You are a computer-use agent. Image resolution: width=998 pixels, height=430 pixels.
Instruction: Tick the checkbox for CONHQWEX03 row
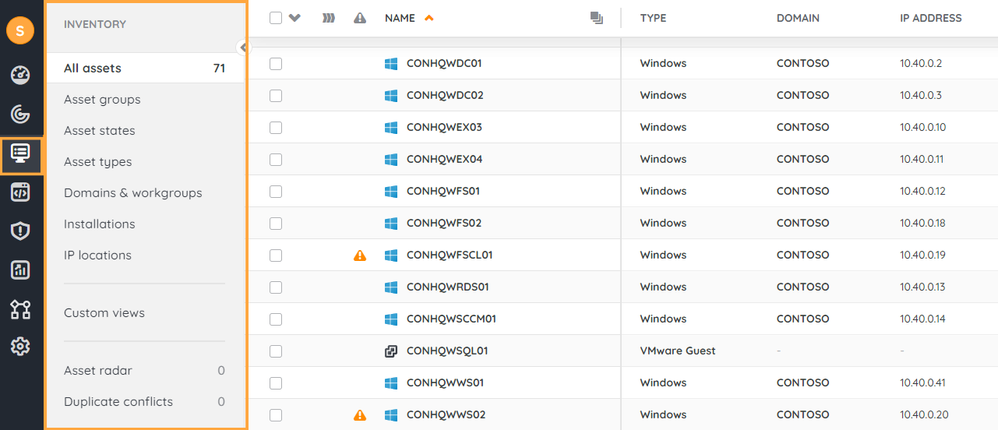(x=276, y=128)
